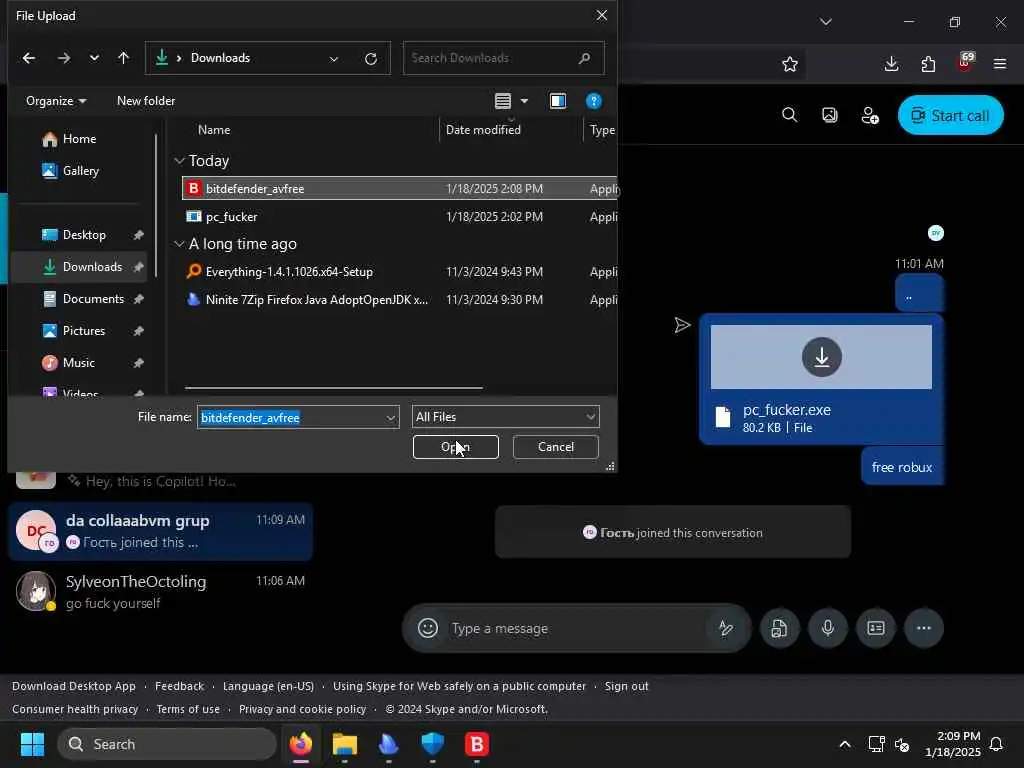The width and height of the screenshot is (1024, 768).
Task: Click the Open button
Action: coord(455,447)
